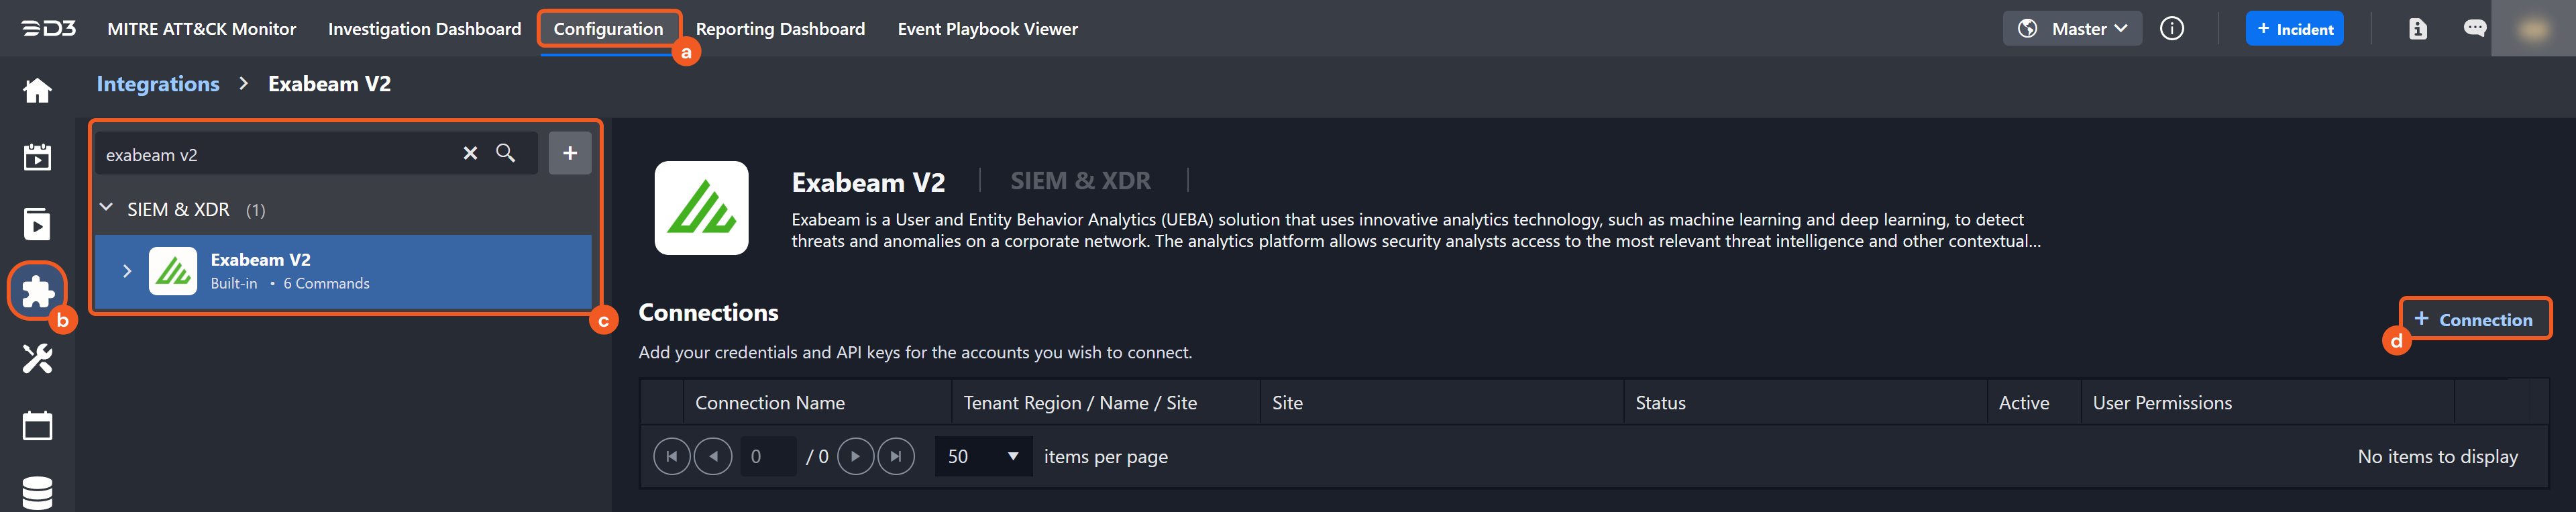This screenshot has width=2576, height=512.
Task: Click the plus button beside search
Action: coord(570,153)
